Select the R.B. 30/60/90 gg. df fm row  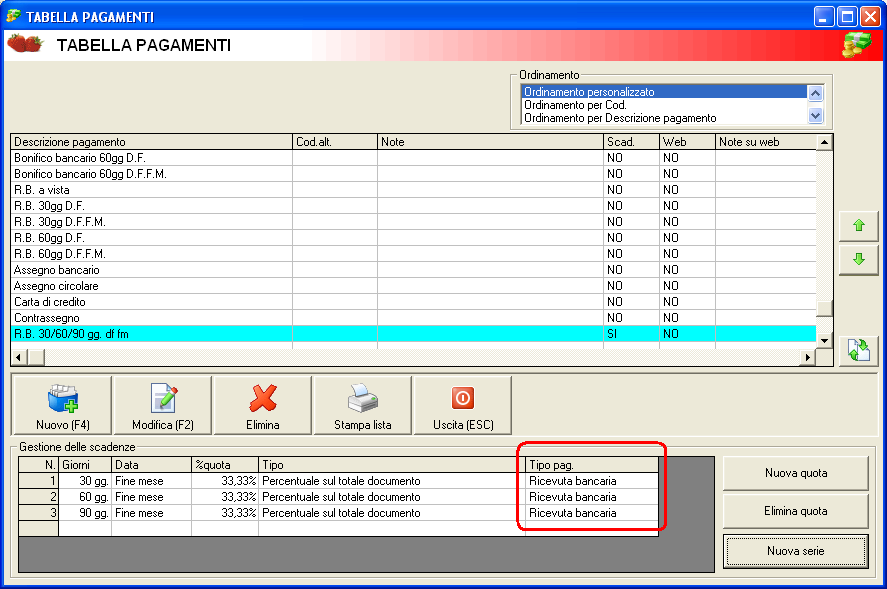tap(413, 334)
